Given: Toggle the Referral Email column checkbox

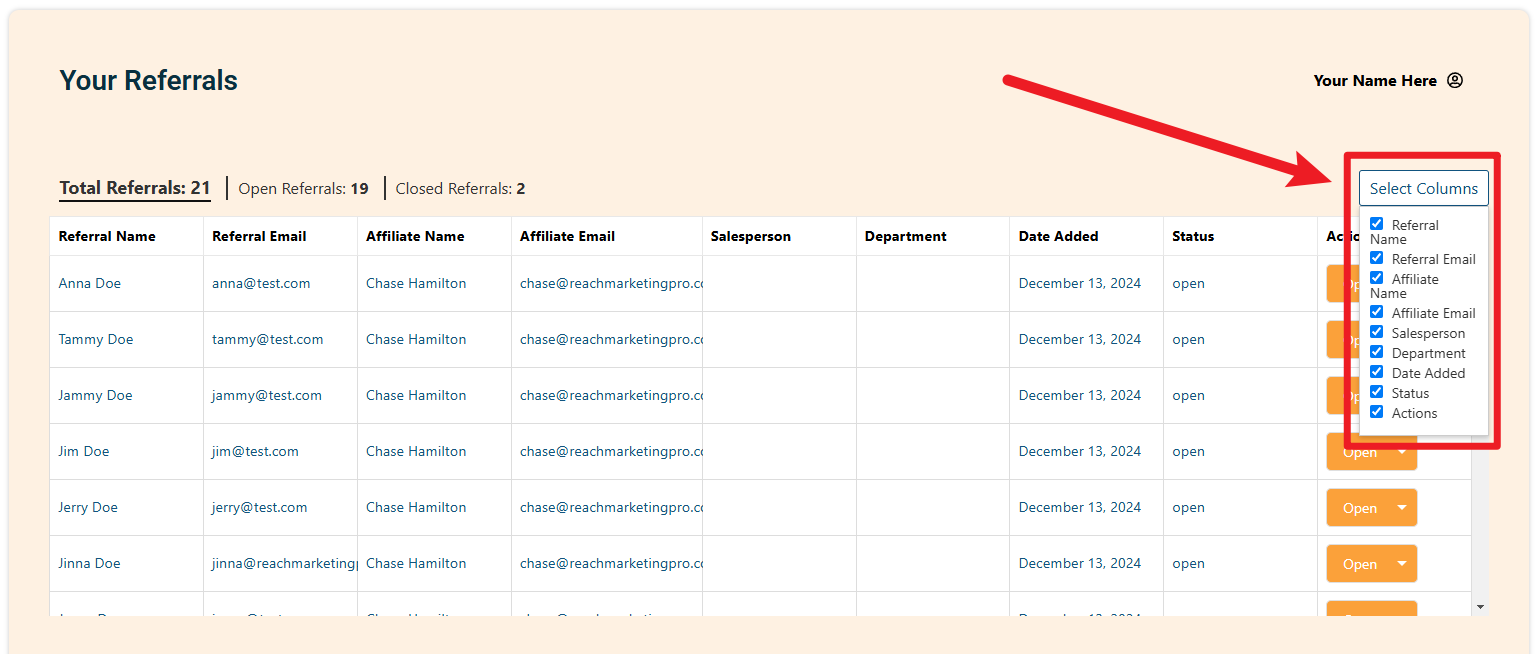Looking at the screenshot, I should pos(1377,258).
